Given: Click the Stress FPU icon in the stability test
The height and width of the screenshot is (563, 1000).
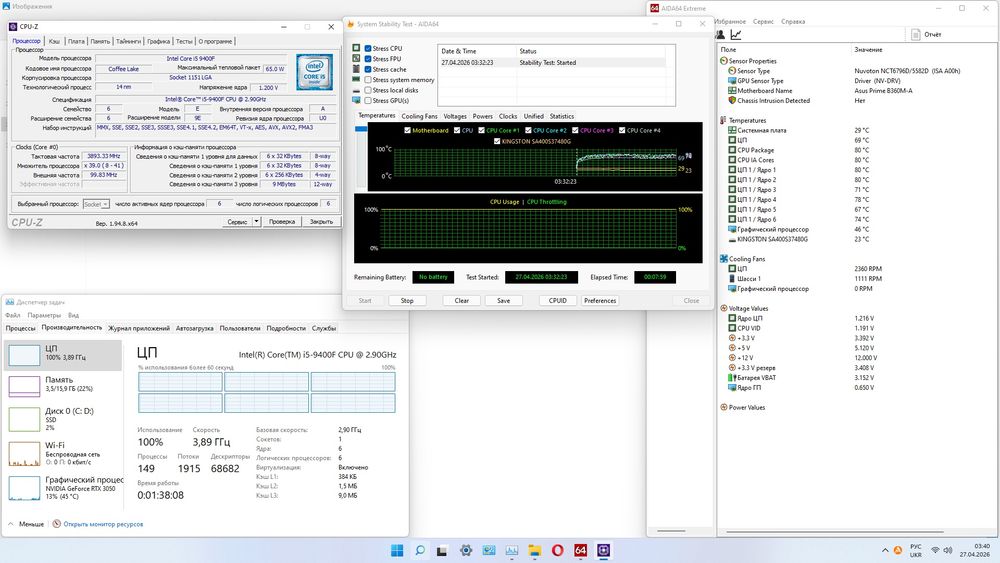Looking at the screenshot, I should point(357,58).
